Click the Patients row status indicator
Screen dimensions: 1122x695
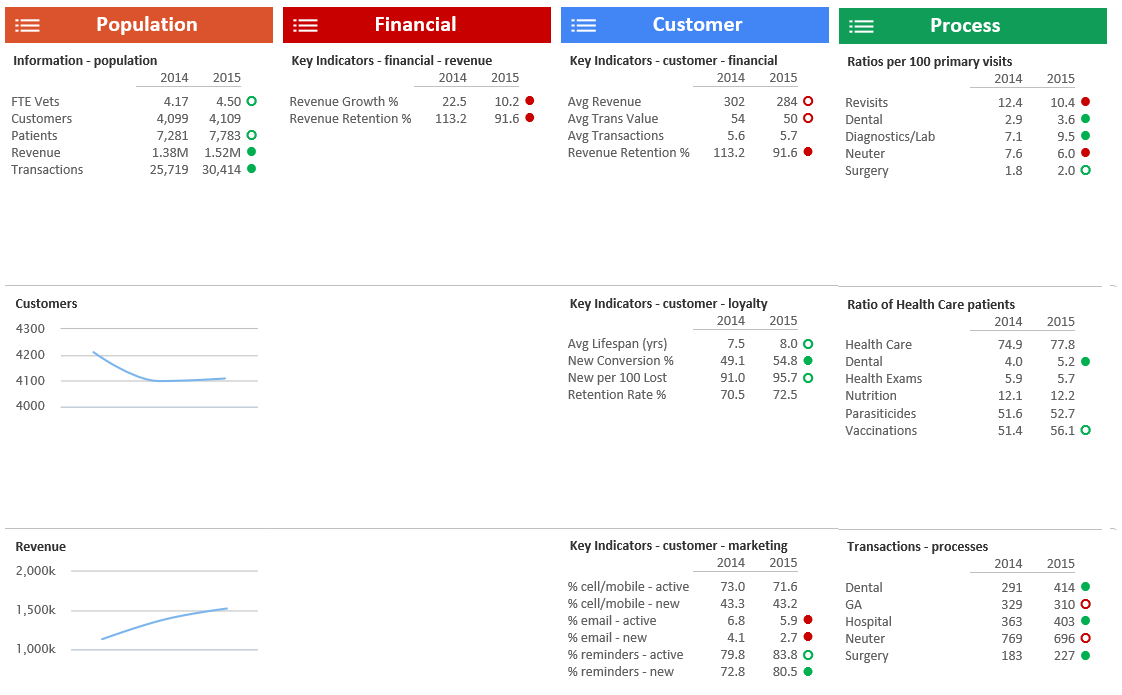tap(251, 135)
